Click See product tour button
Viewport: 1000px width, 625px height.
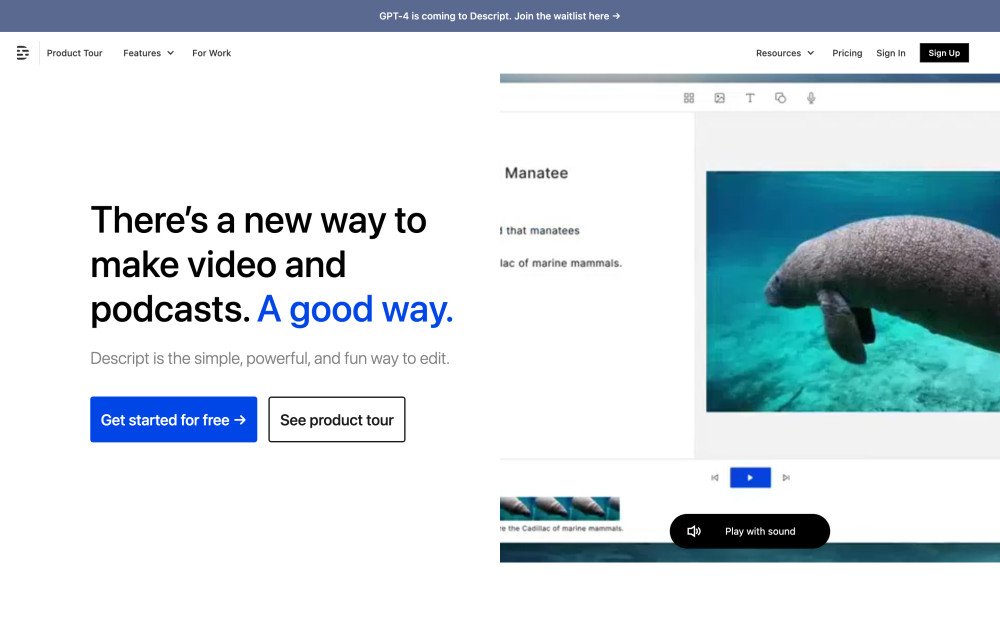point(336,420)
